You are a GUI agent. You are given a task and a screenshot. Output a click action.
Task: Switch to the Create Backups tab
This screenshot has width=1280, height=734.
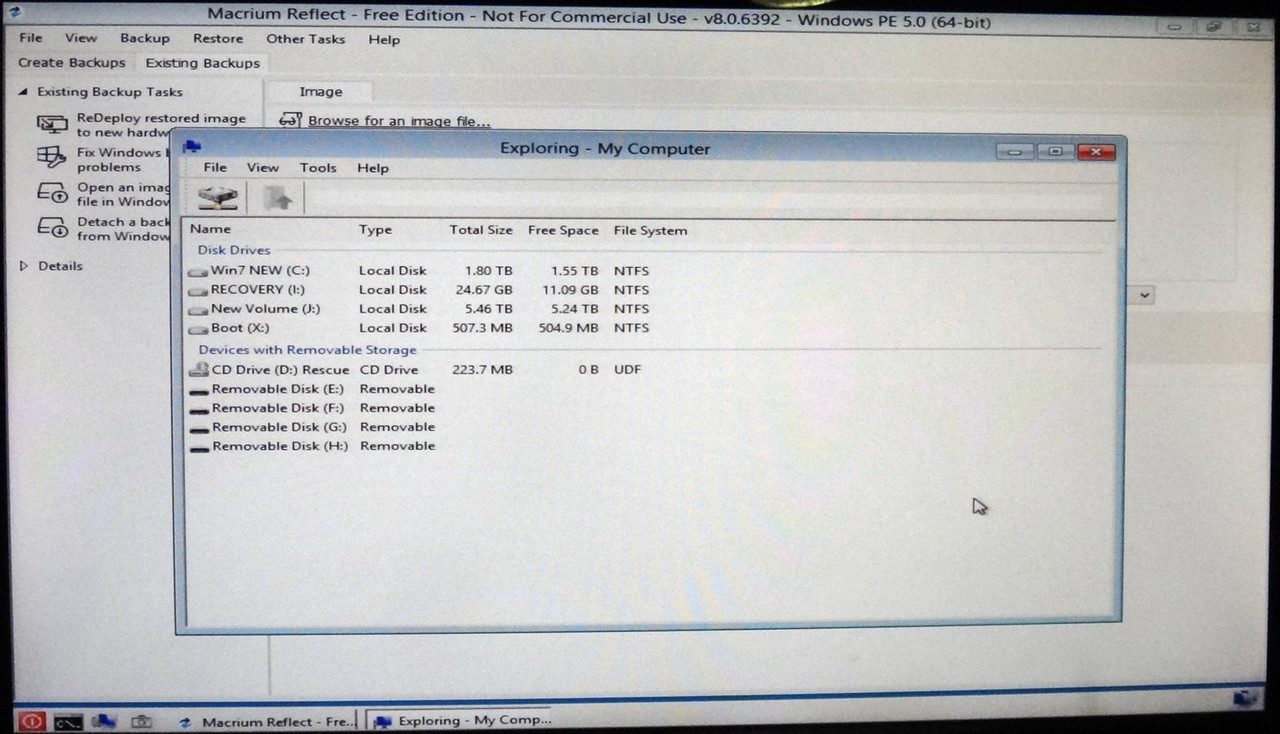coord(72,63)
